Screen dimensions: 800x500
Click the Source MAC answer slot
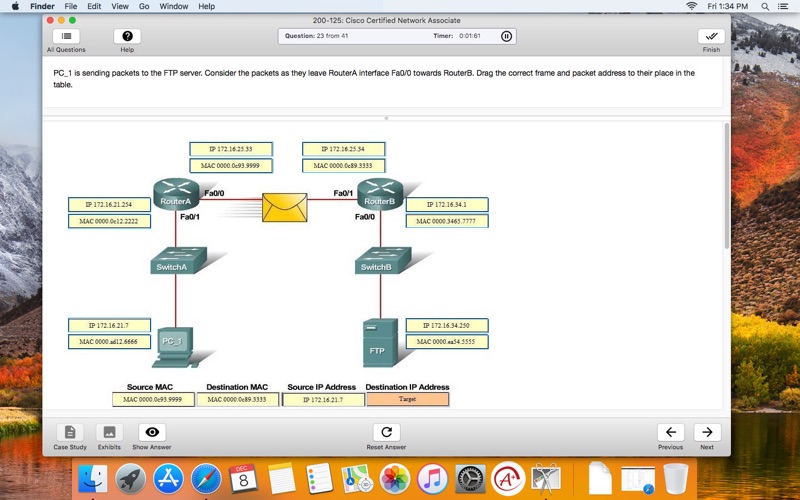(x=153, y=399)
